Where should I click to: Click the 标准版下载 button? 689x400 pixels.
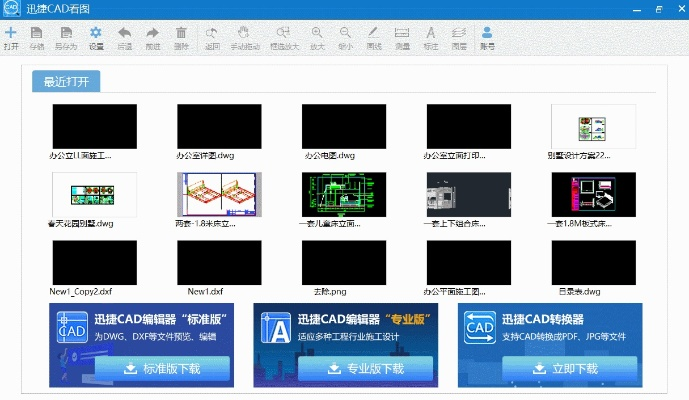point(162,368)
